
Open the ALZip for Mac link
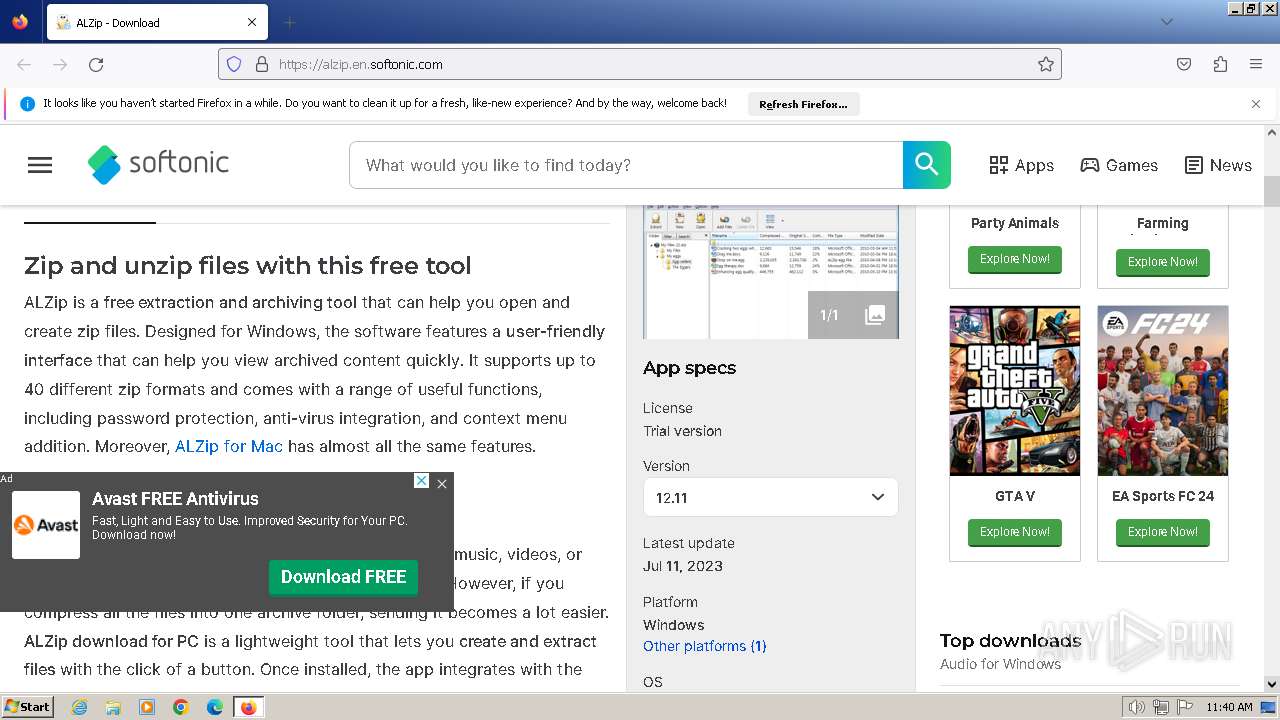point(229,446)
